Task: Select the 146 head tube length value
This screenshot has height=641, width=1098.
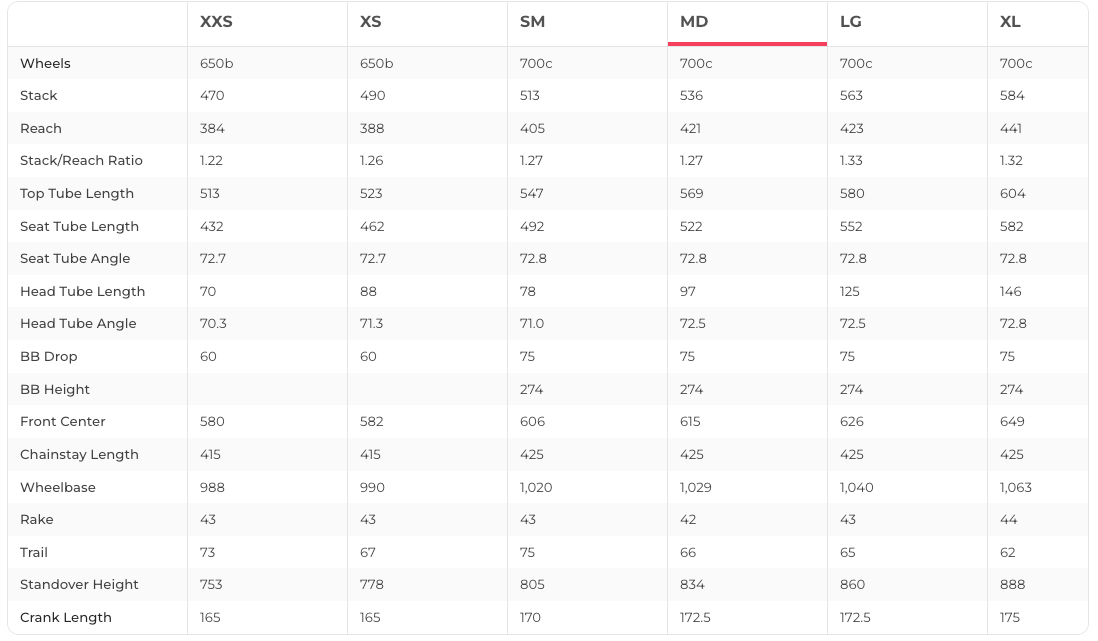Action: click(x=1011, y=291)
